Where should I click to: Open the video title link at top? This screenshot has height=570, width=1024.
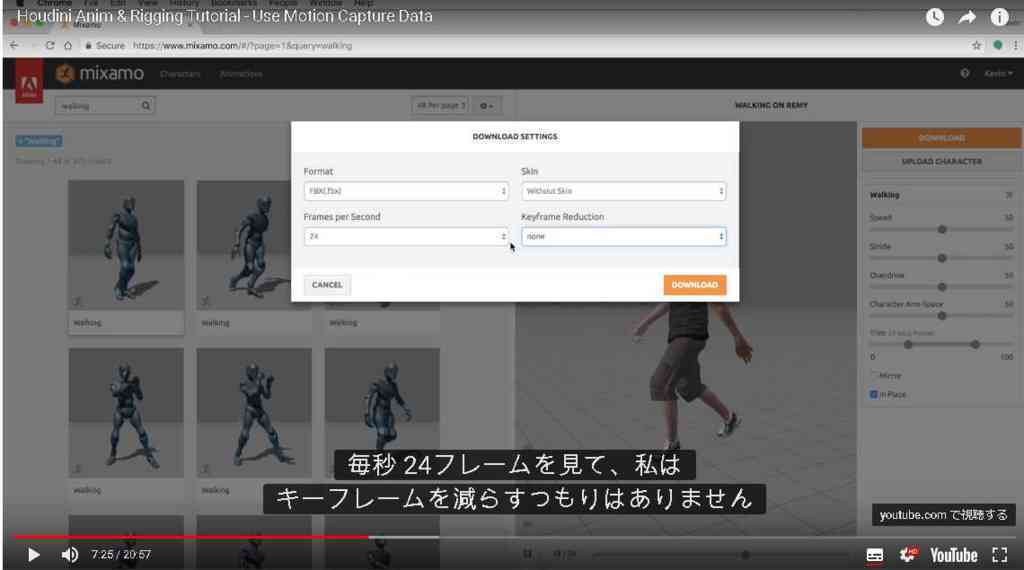(225, 16)
